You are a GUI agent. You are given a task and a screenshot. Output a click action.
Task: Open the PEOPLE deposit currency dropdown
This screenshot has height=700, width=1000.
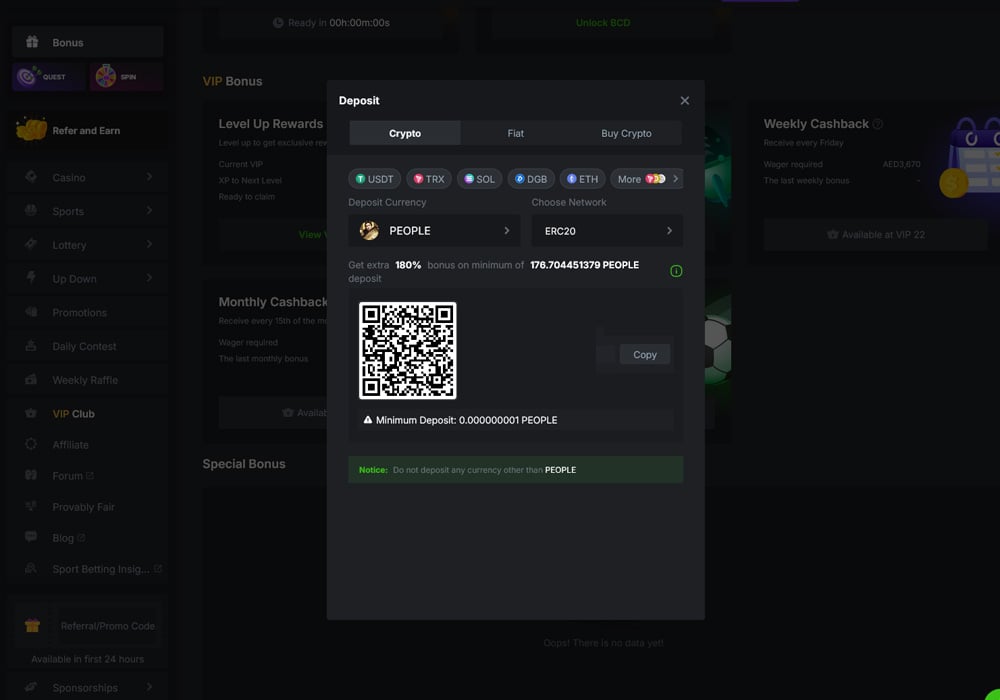tap(434, 231)
